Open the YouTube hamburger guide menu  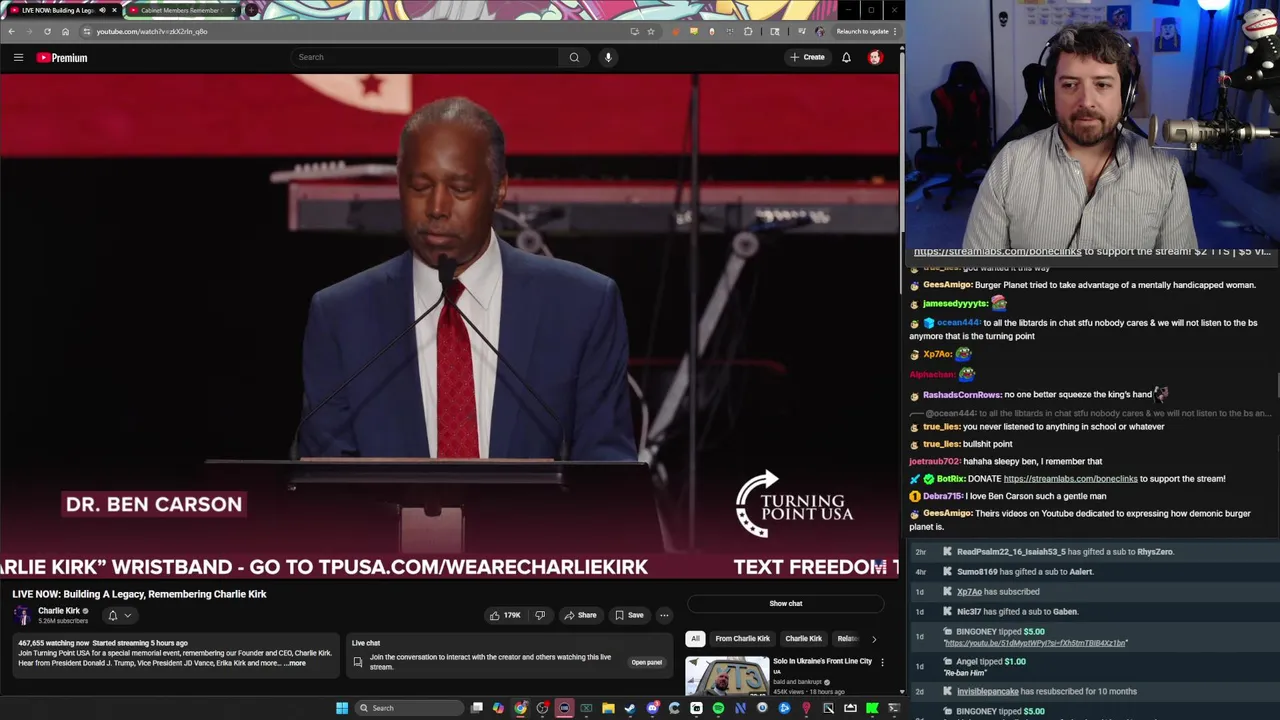click(x=18, y=58)
